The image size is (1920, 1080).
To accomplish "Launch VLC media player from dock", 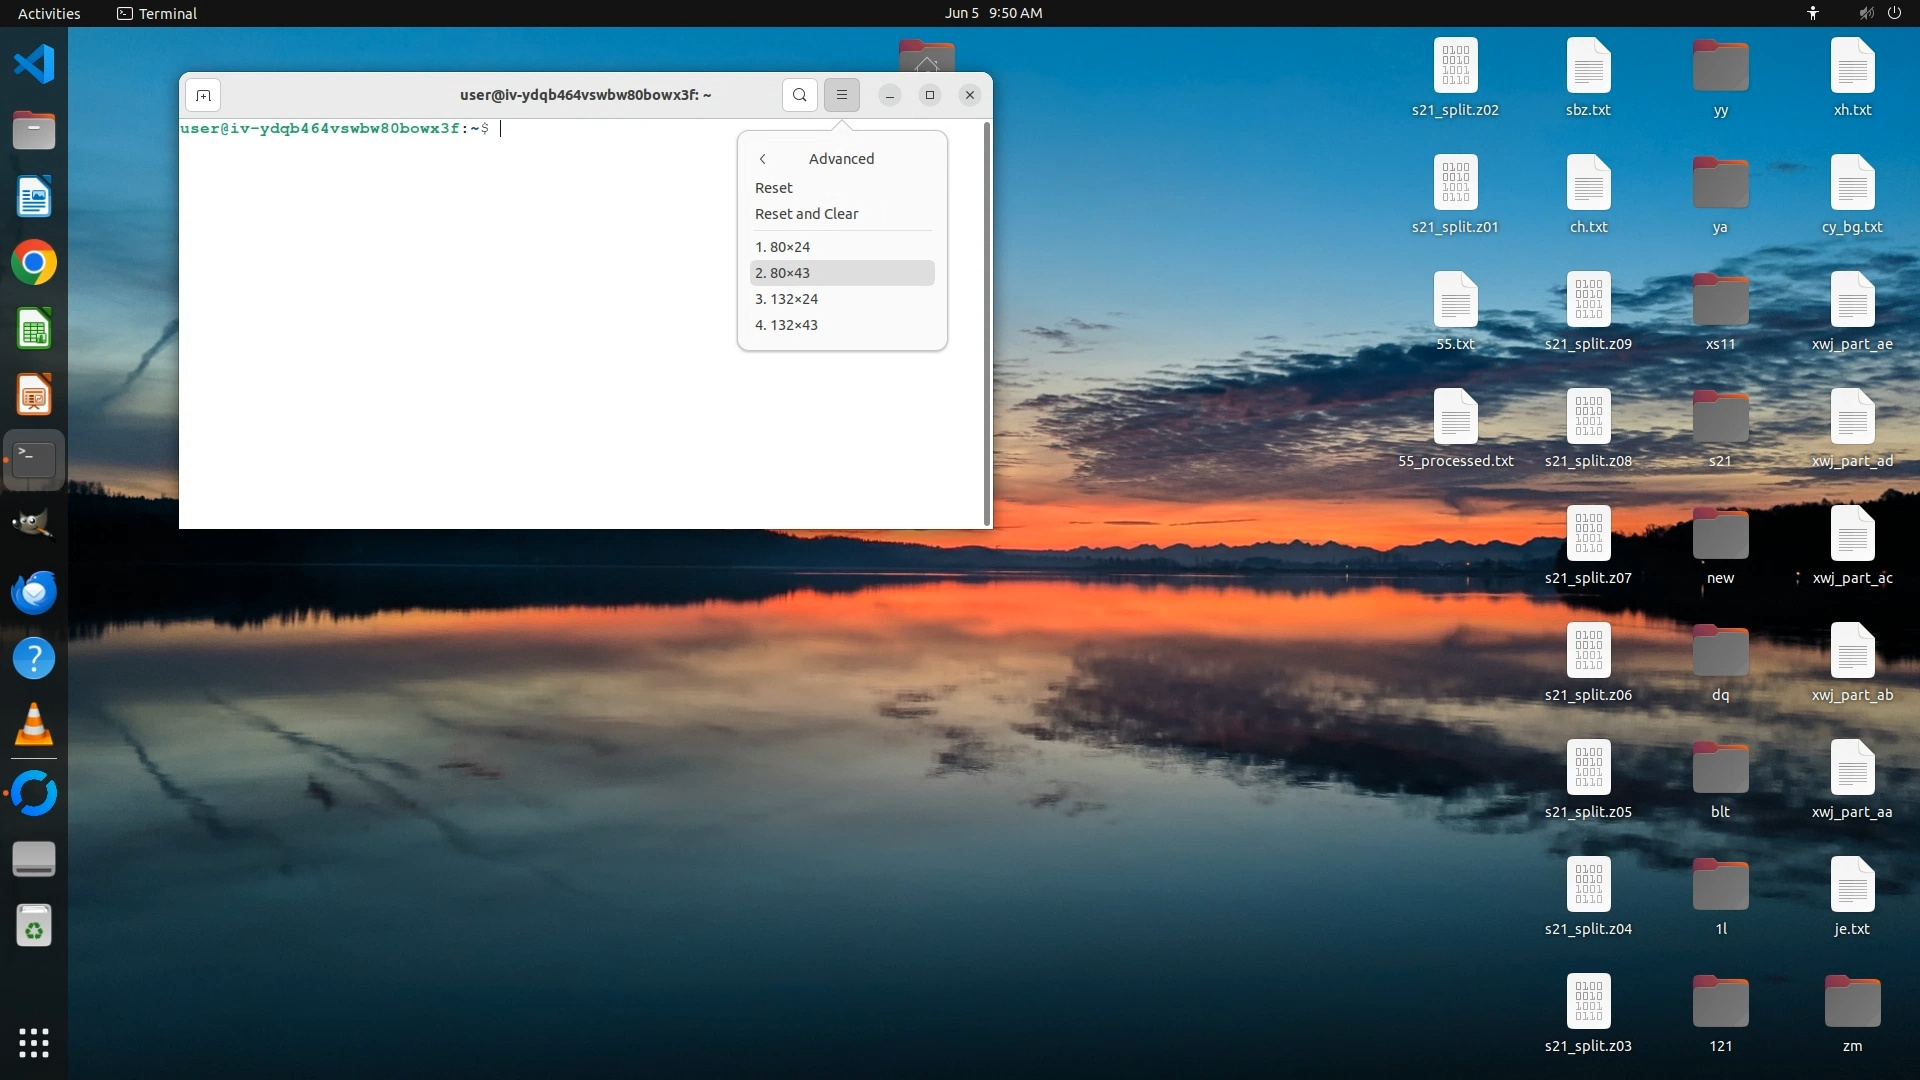I will (x=34, y=725).
